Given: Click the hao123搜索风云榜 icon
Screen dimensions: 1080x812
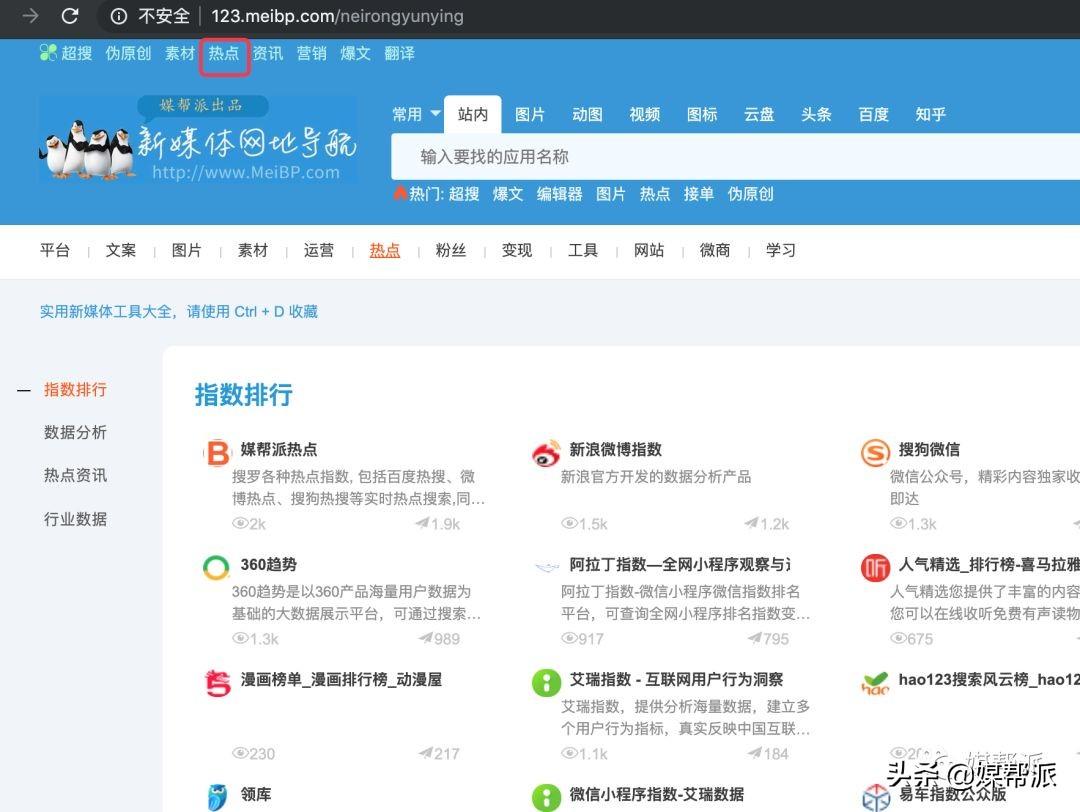Looking at the screenshot, I should 874,684.
